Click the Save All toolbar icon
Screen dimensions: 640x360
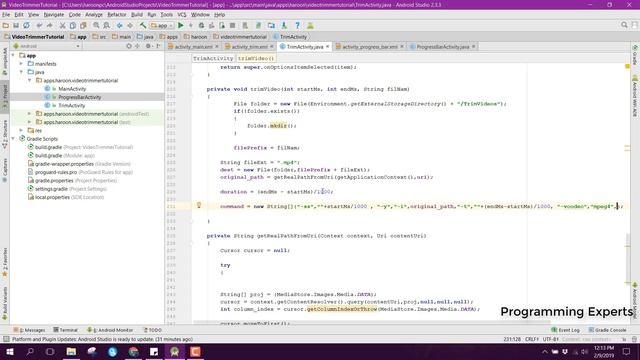pyautogui.click(x=16, y=25)
